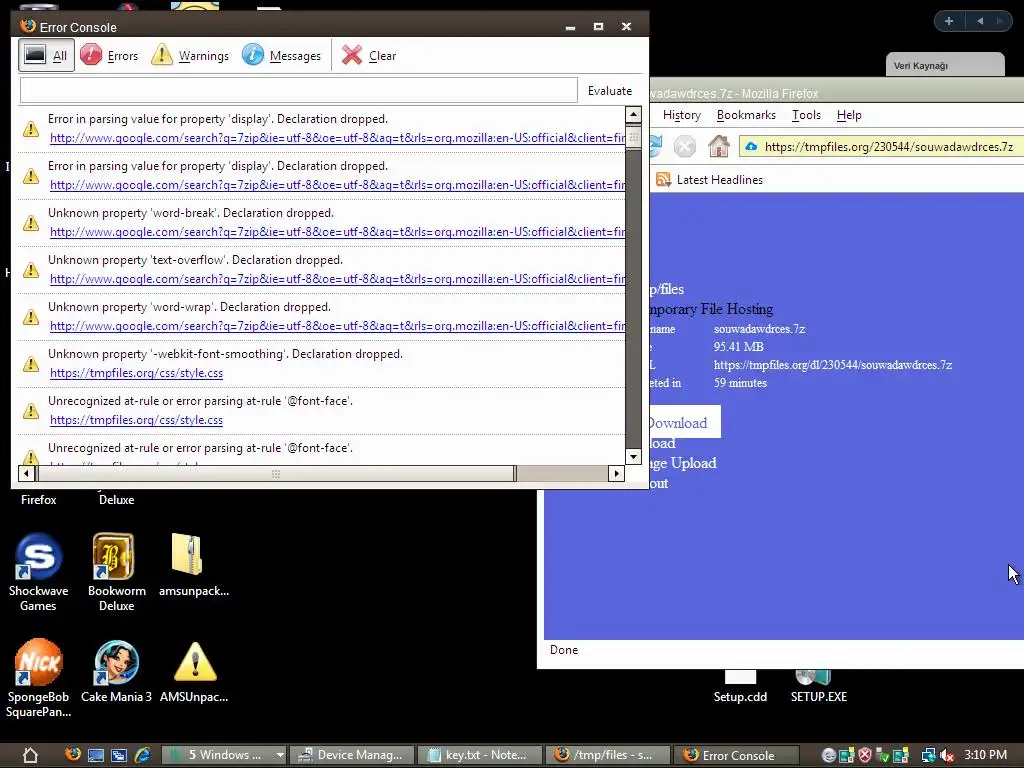Click plus button in top-right widget
This screenshot has width=1024, height=768.
(949, 21)
